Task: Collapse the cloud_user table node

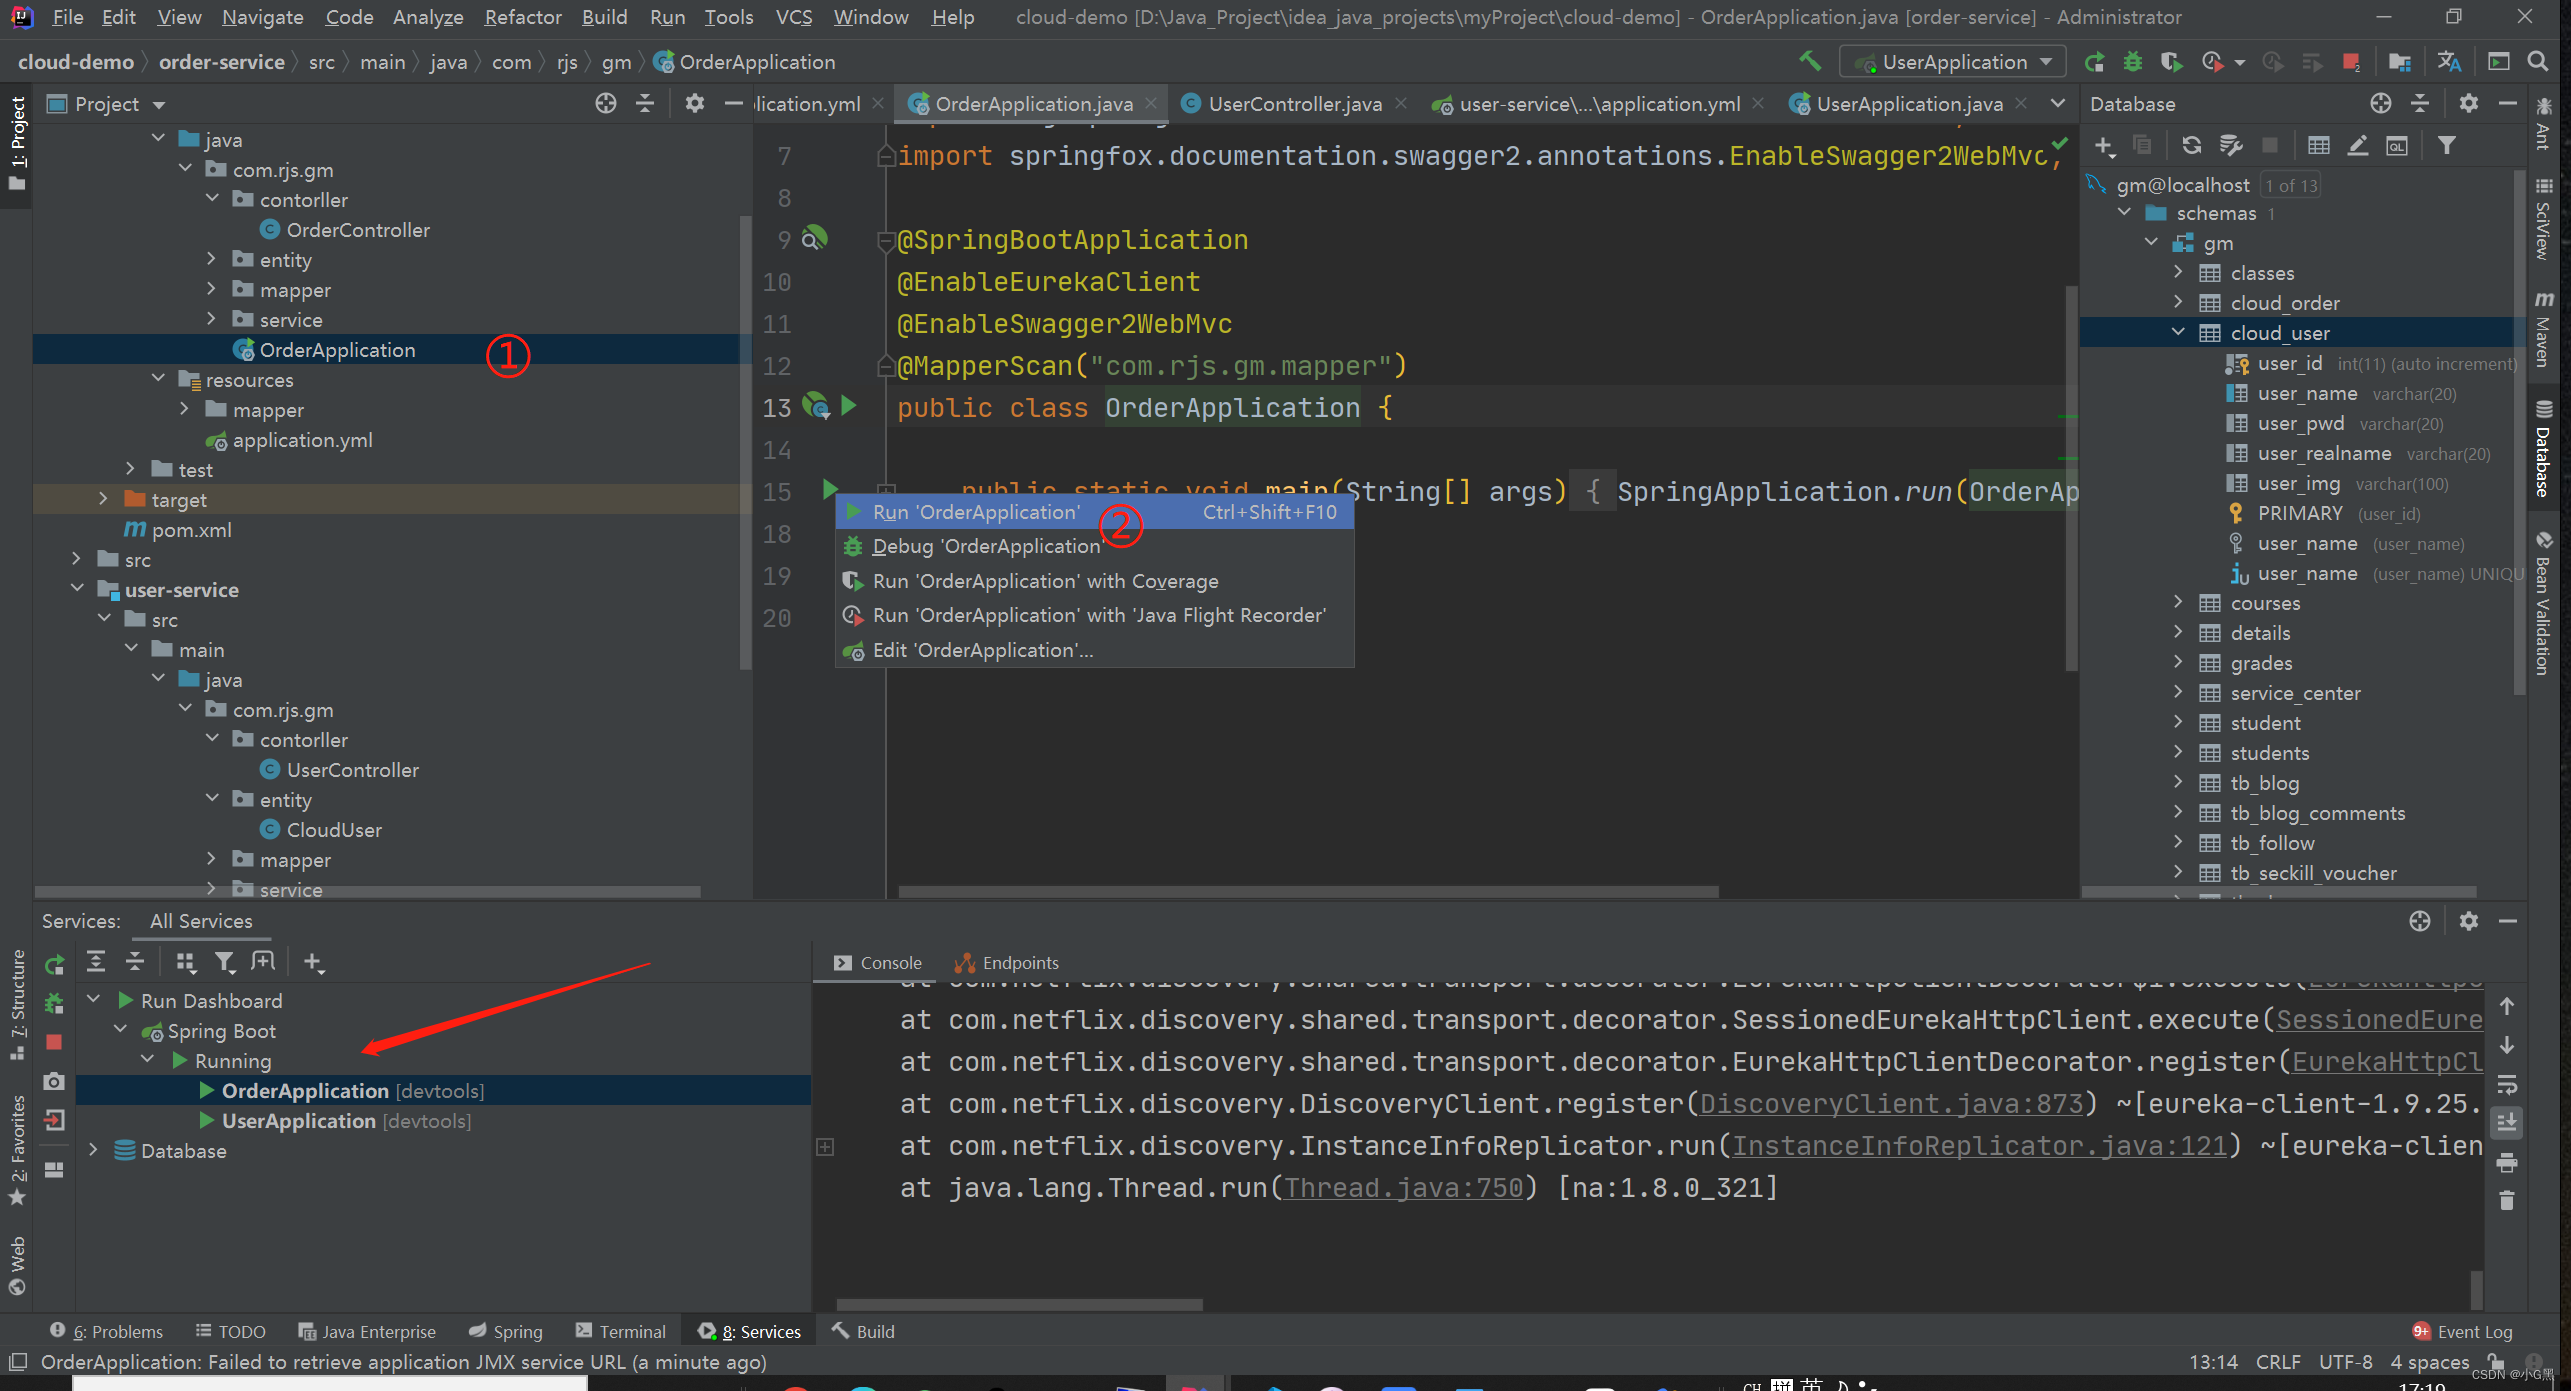Action: point(2178,333)
